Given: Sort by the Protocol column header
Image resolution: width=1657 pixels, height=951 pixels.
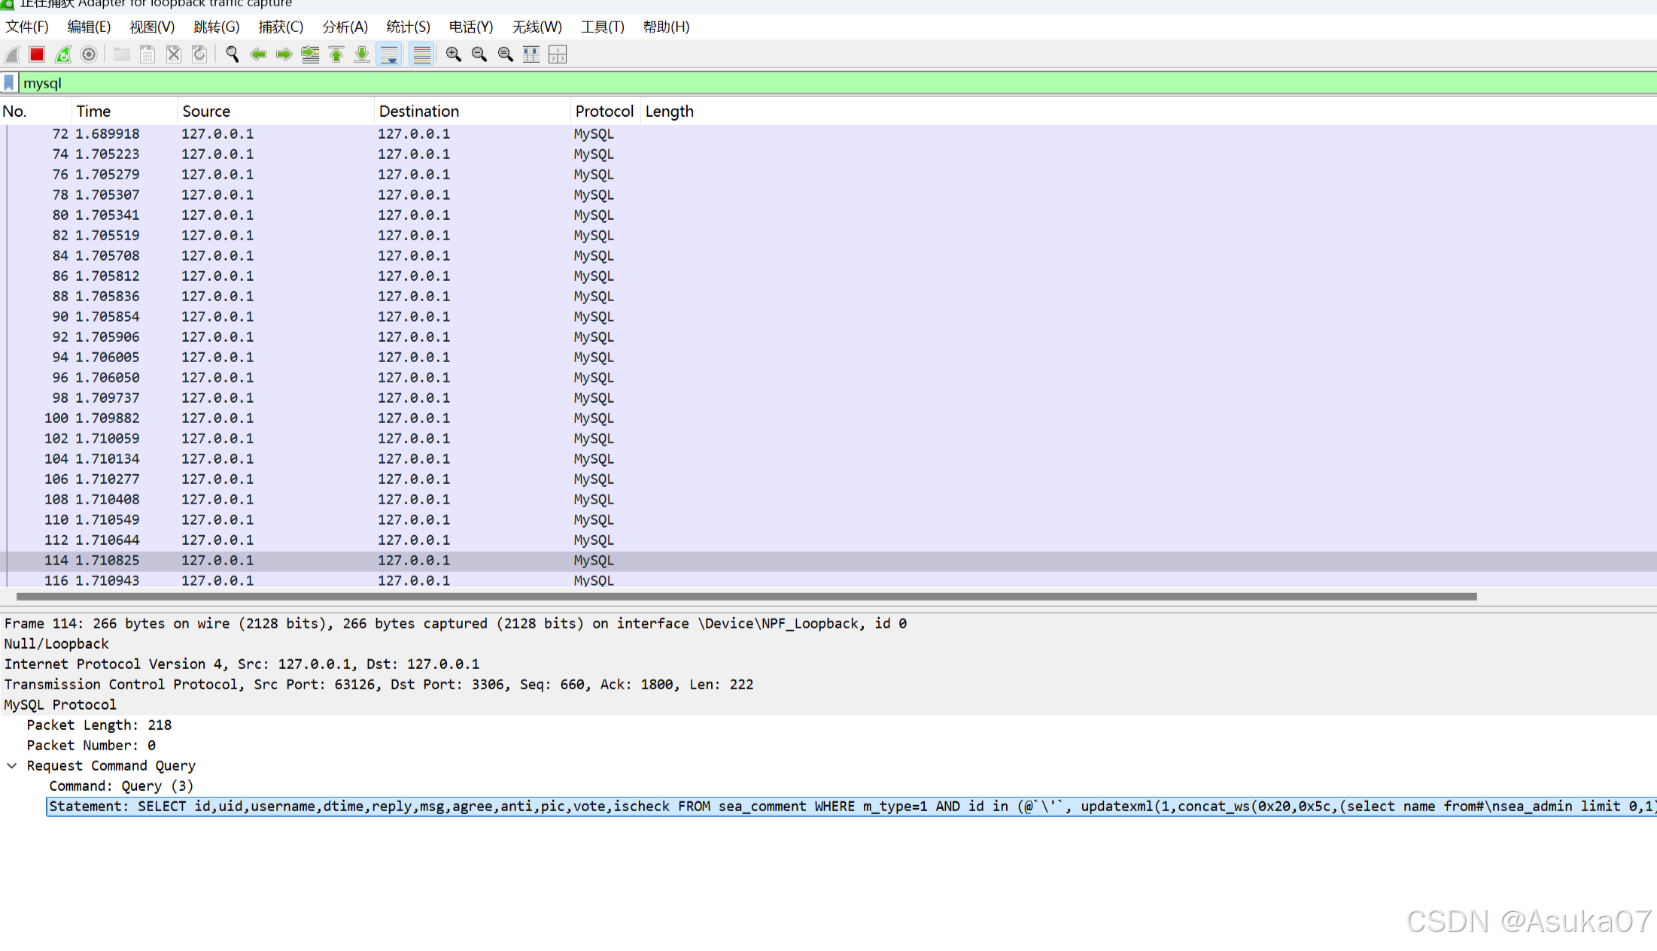Looking at the screenshot, I should [x=605, y=111].
